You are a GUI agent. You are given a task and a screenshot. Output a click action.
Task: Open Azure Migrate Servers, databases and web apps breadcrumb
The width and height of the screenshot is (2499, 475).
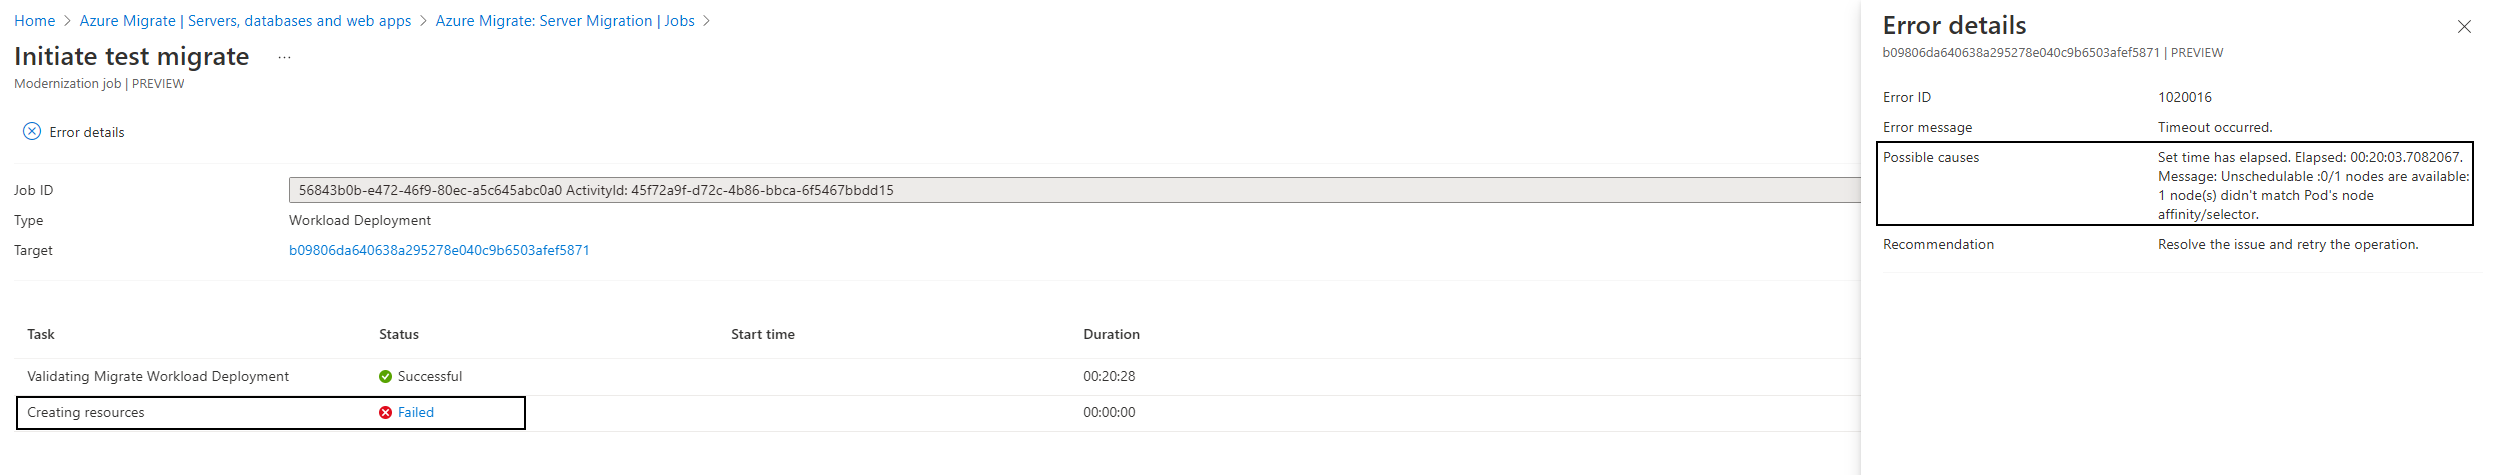pos(245,21)
